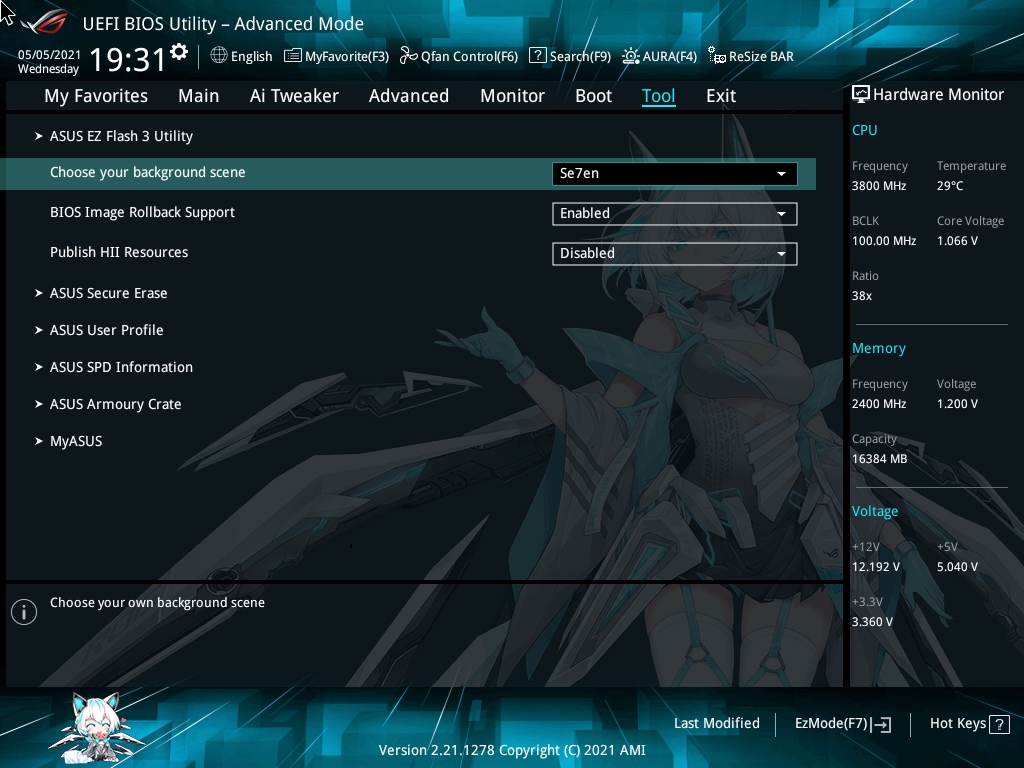
Task: Click CPU frequency value 3800 MHz
Action: coord(879,186)
